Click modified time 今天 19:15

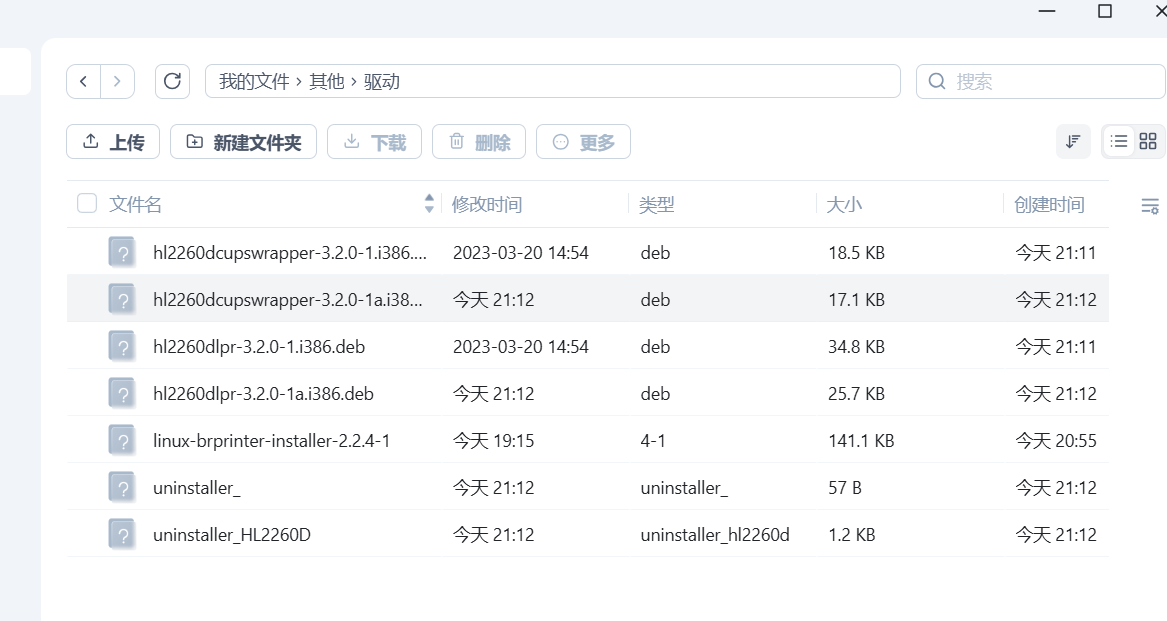pos(493,441)
